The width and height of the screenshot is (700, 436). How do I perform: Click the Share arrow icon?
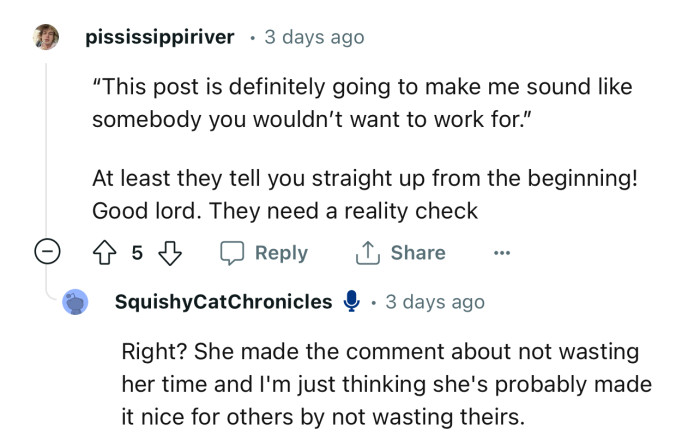(x=368, y=253)
